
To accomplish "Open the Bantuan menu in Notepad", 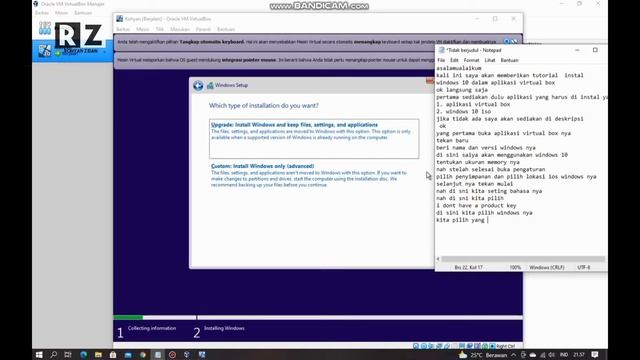I will [509, 60].
